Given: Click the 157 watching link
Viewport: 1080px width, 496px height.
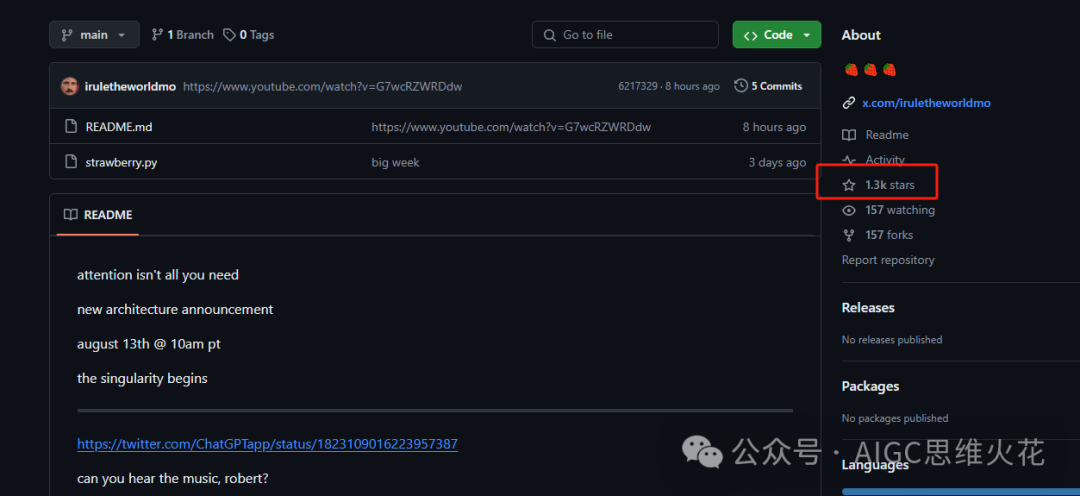Looking at the screenshot, I should (x=900, y=210).
